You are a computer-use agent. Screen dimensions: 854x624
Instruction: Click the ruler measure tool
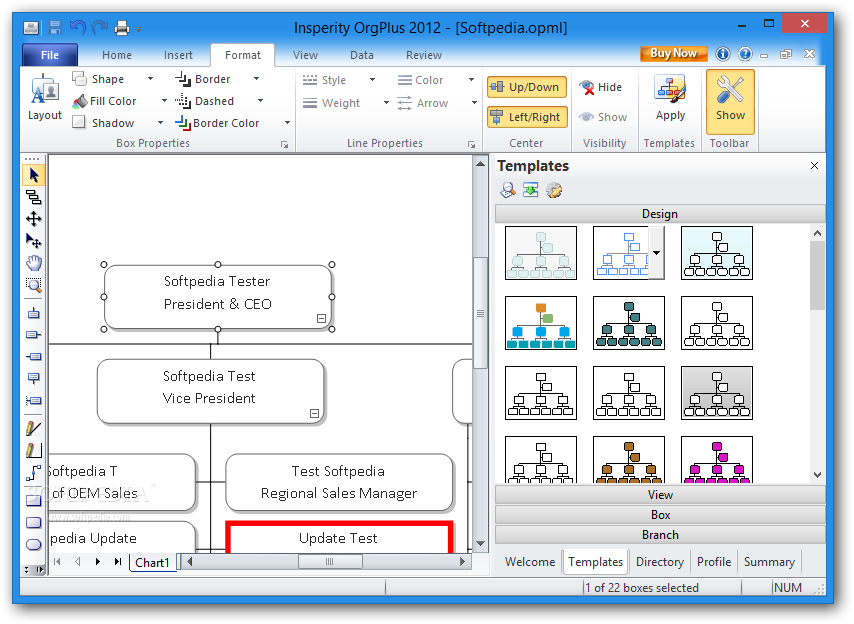coord(34,450)
